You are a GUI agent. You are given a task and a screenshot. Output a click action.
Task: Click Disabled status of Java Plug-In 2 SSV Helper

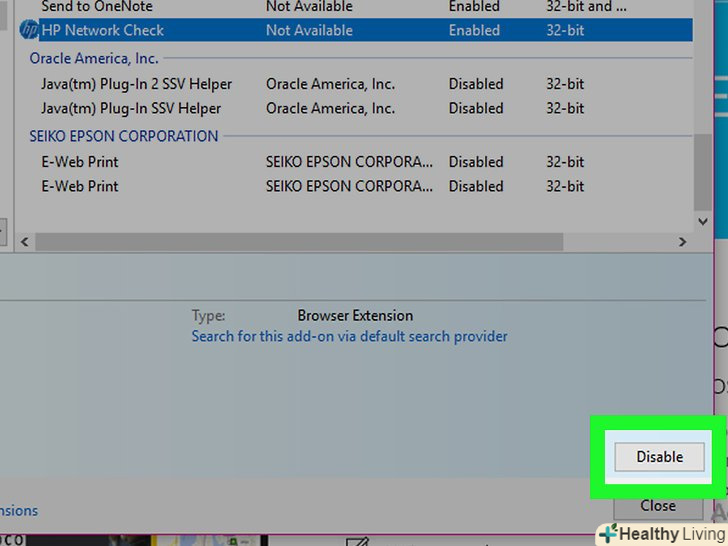click(476, 84)
